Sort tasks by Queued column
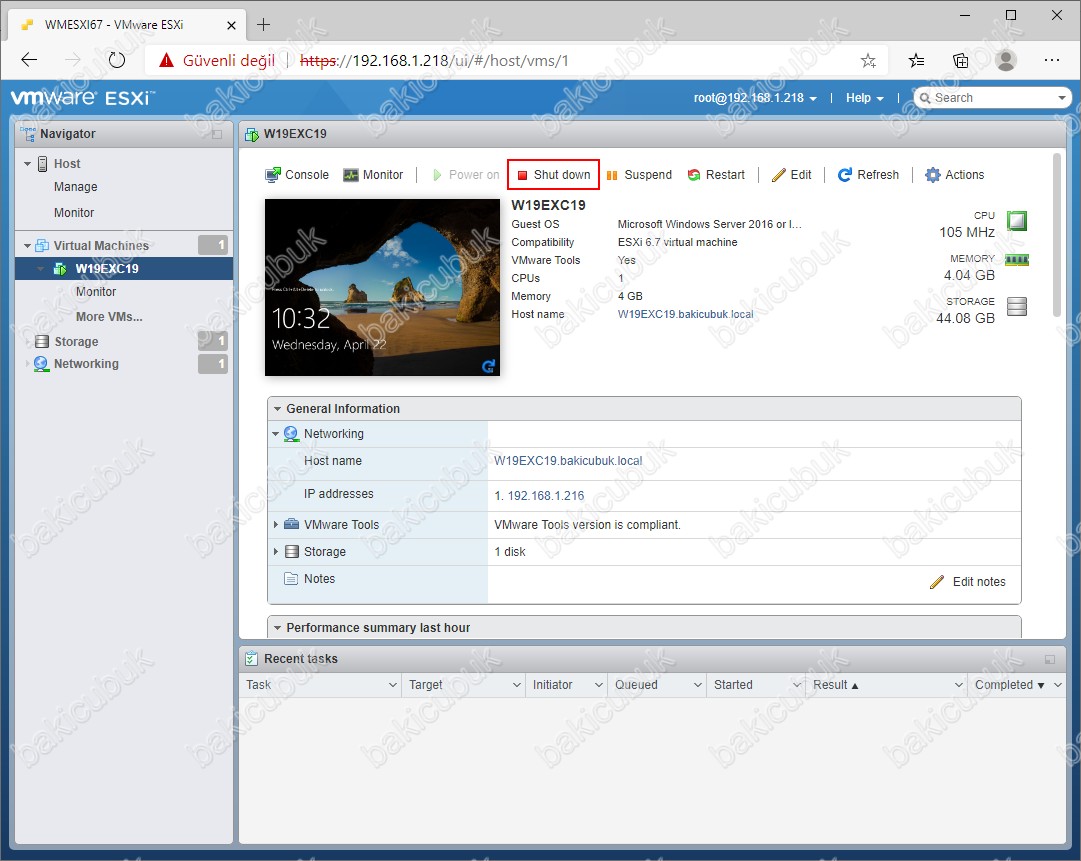Screen dimensions: 1081x861 click(636, 685)
